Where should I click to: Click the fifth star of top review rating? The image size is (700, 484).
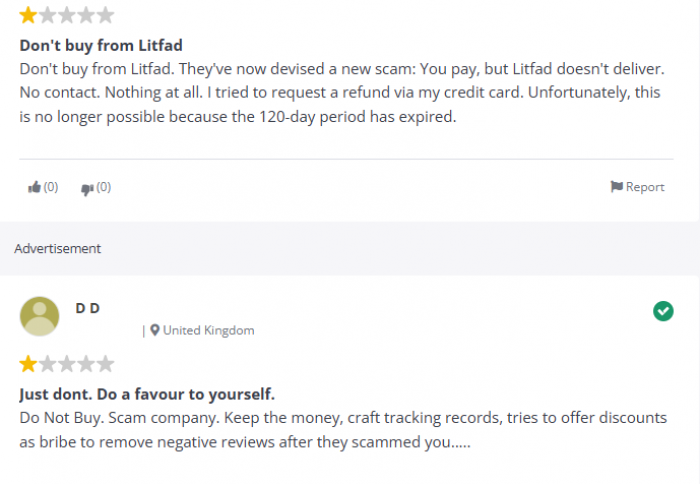105,15
